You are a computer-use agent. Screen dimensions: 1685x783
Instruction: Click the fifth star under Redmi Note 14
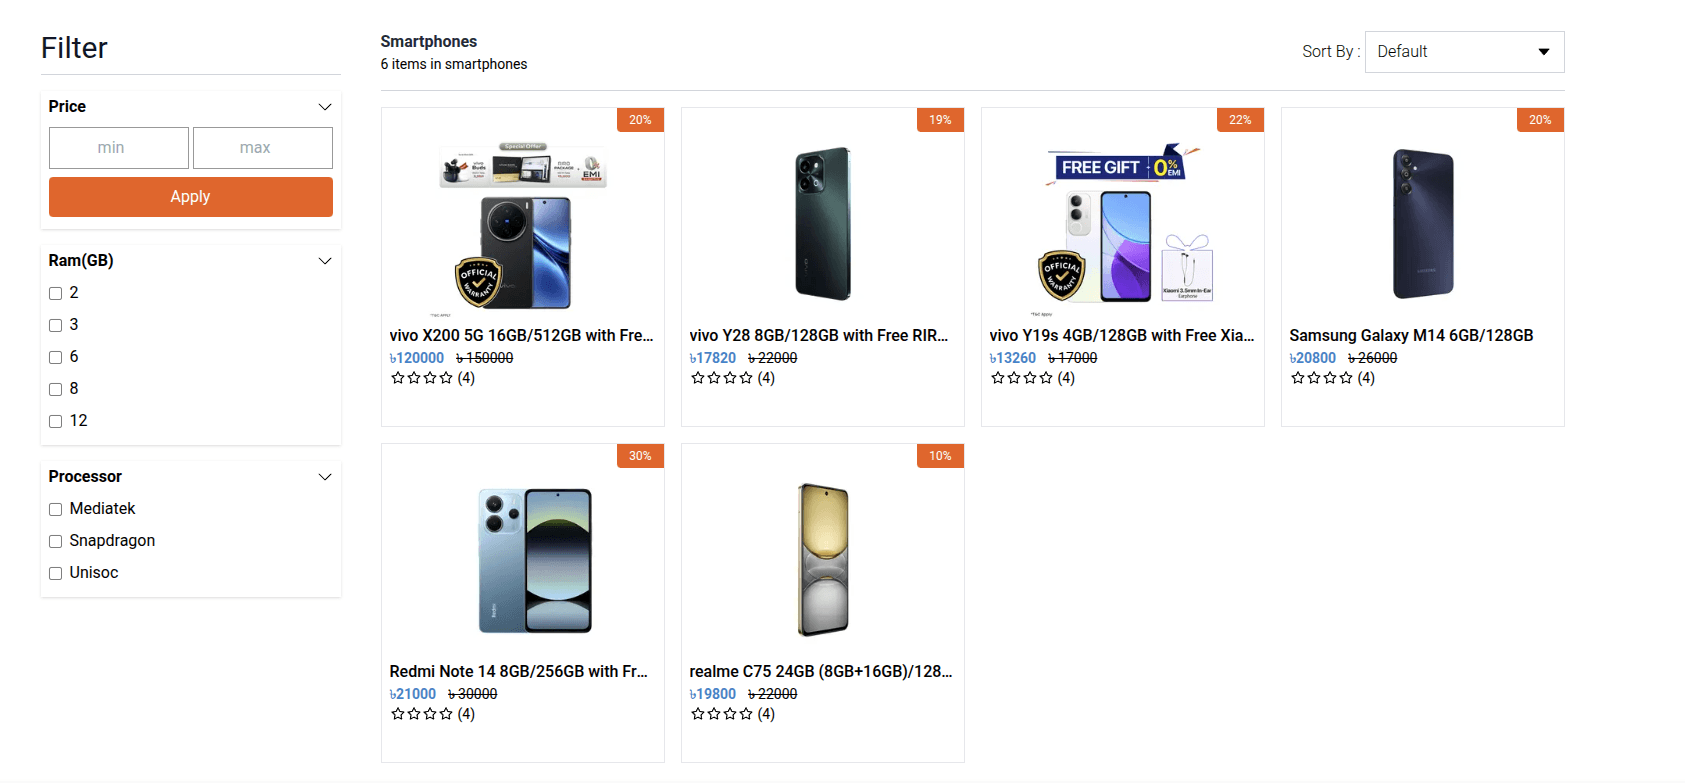[450, 714]
